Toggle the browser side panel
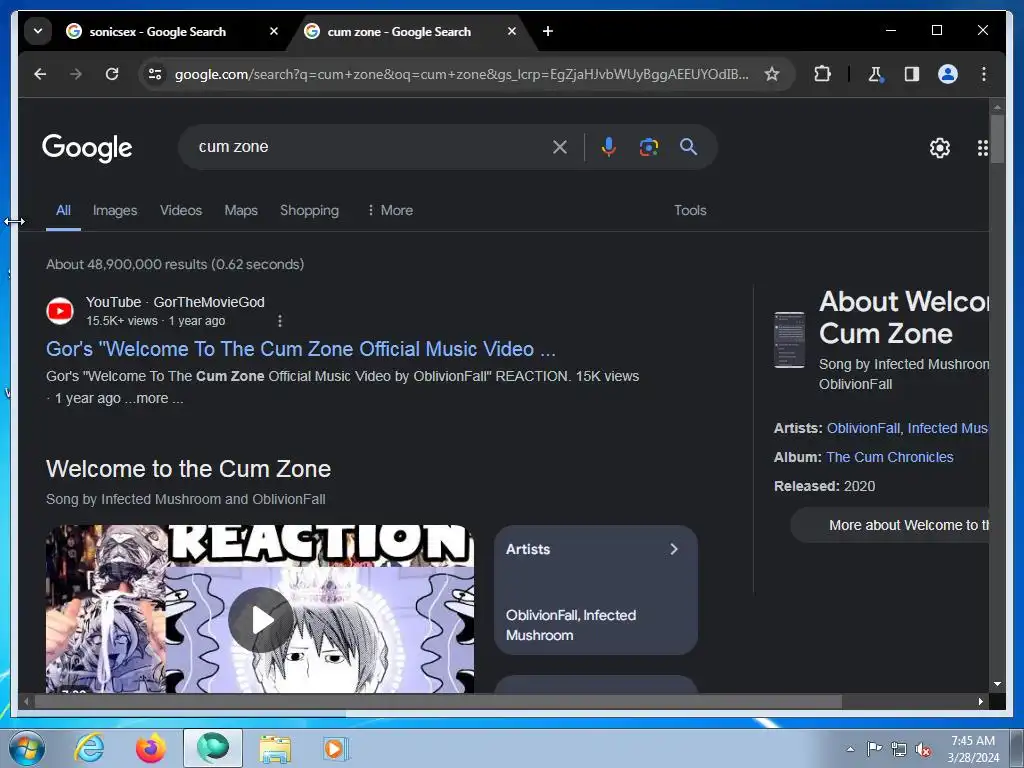The image size is (1024, 768). pos(912,74)
